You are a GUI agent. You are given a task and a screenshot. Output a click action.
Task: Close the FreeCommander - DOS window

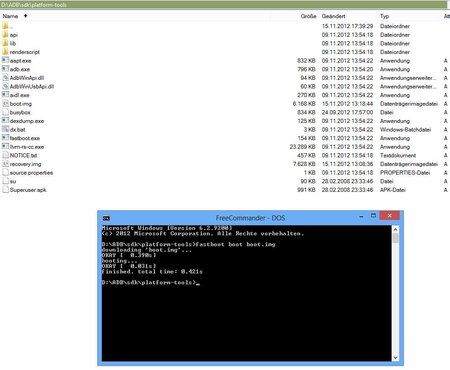tap(389, 216)
